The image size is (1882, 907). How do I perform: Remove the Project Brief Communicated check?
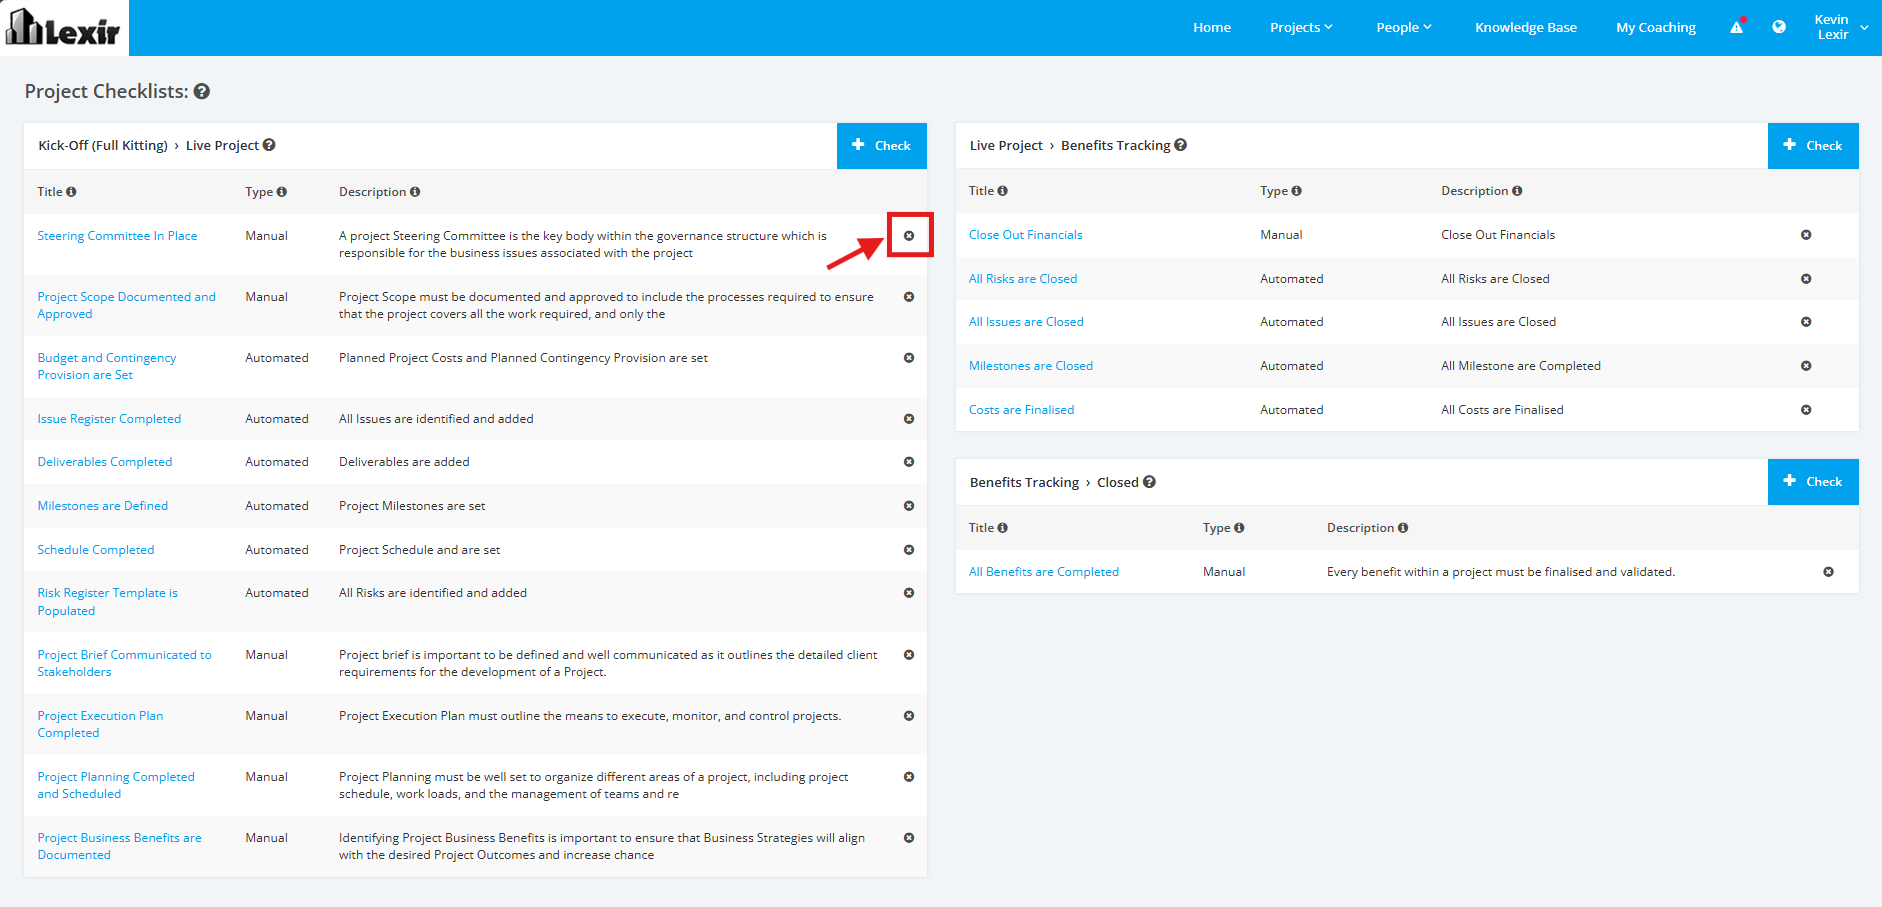tap(909, 655)
